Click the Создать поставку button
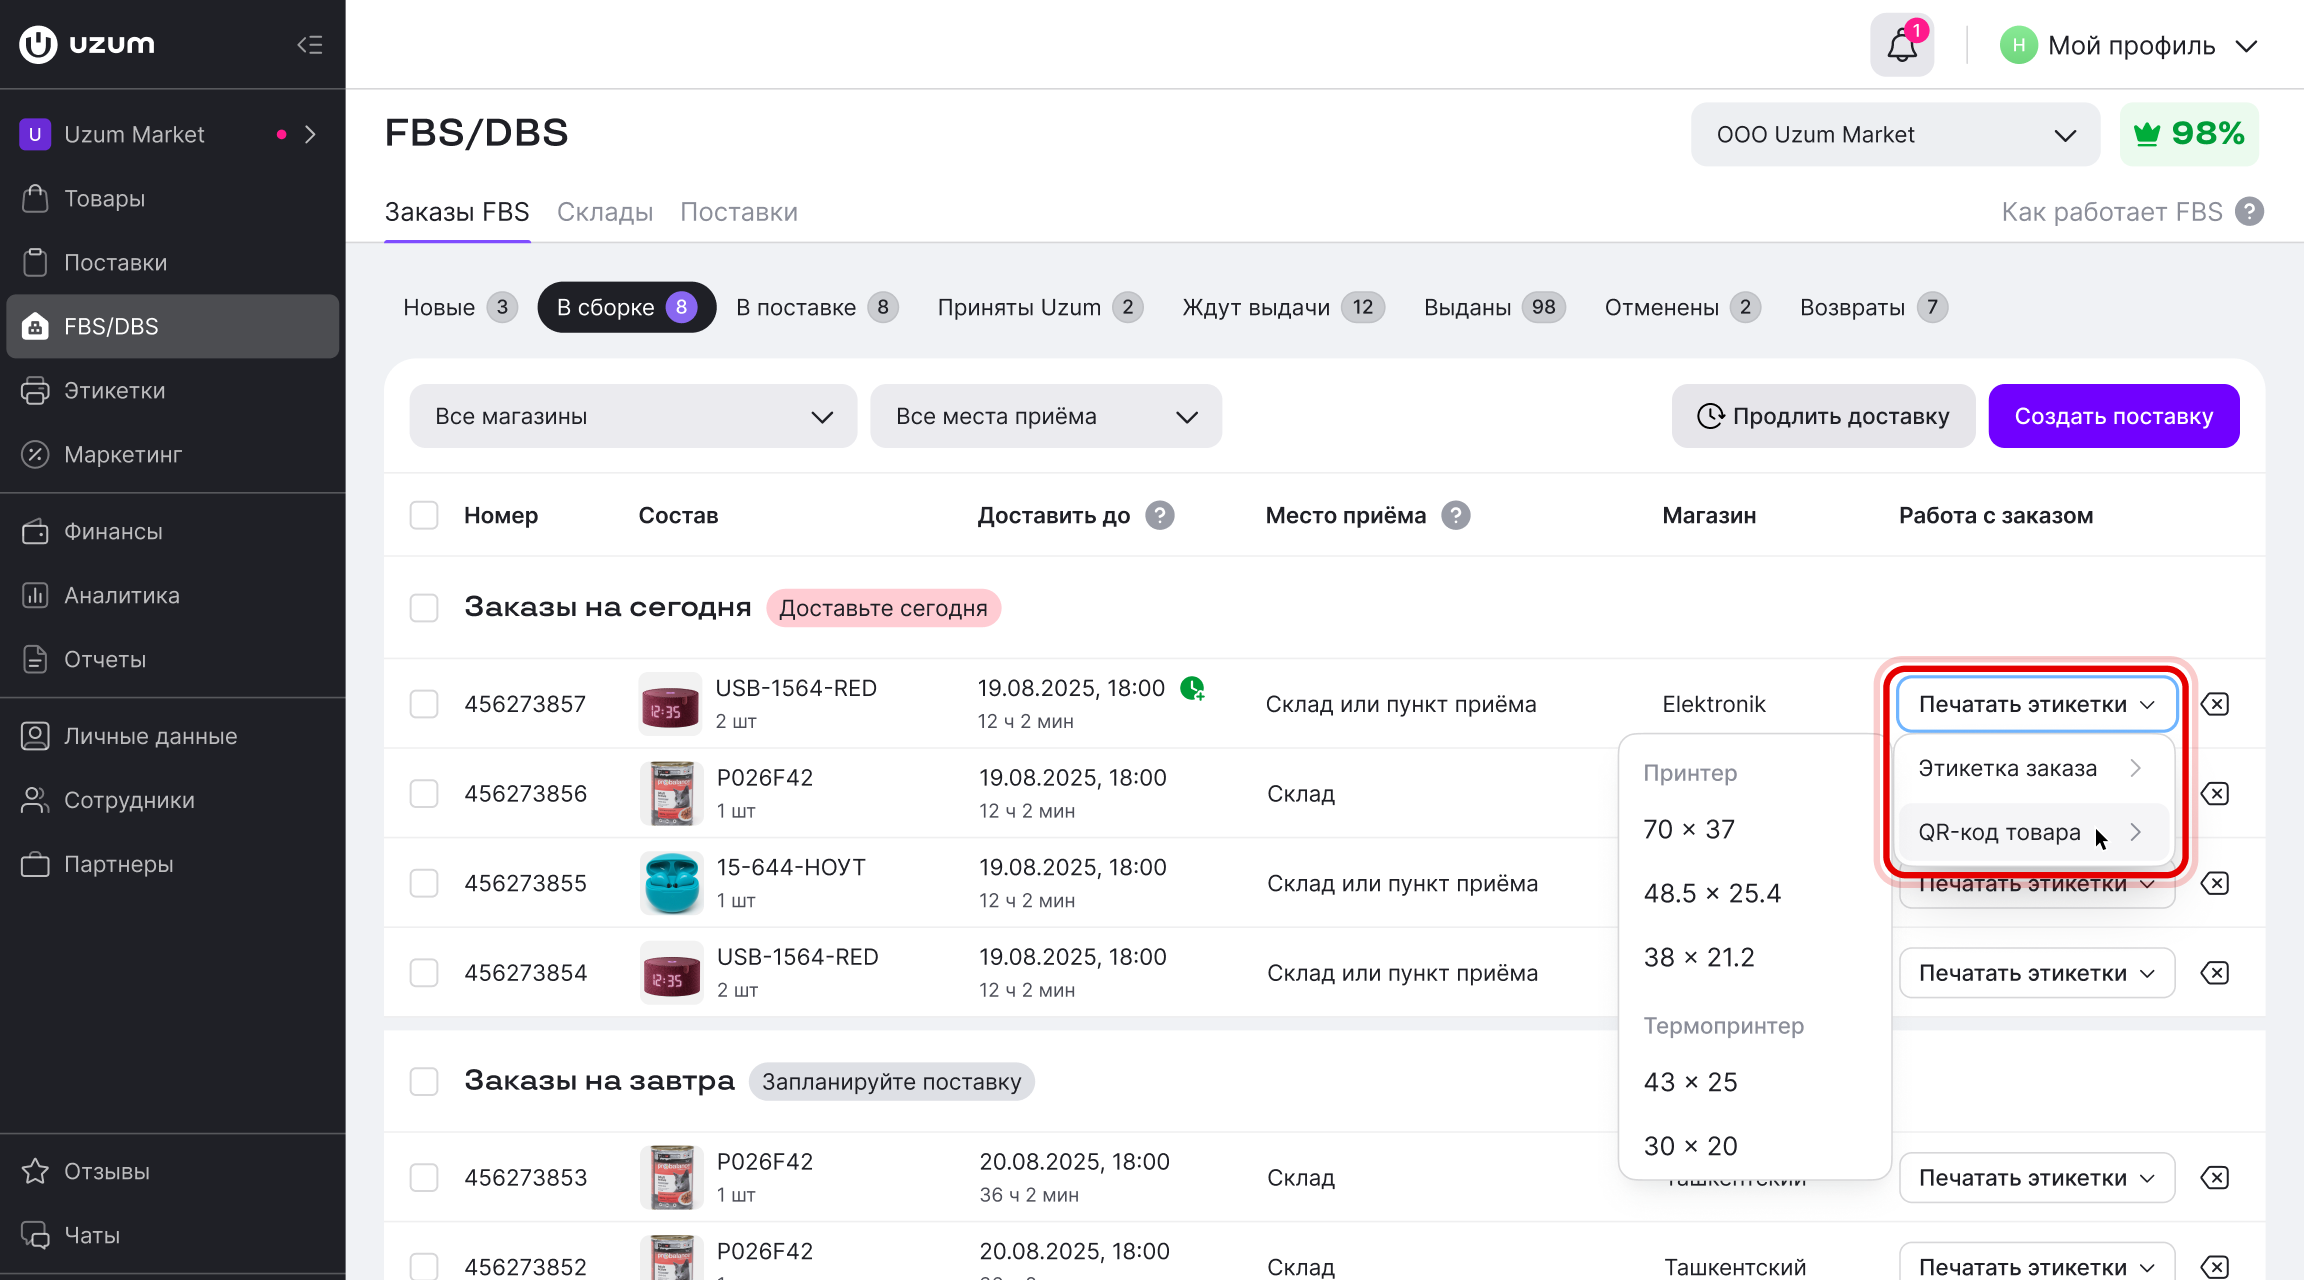This screenshot has width=2304, height=1280. (2114, 416)
